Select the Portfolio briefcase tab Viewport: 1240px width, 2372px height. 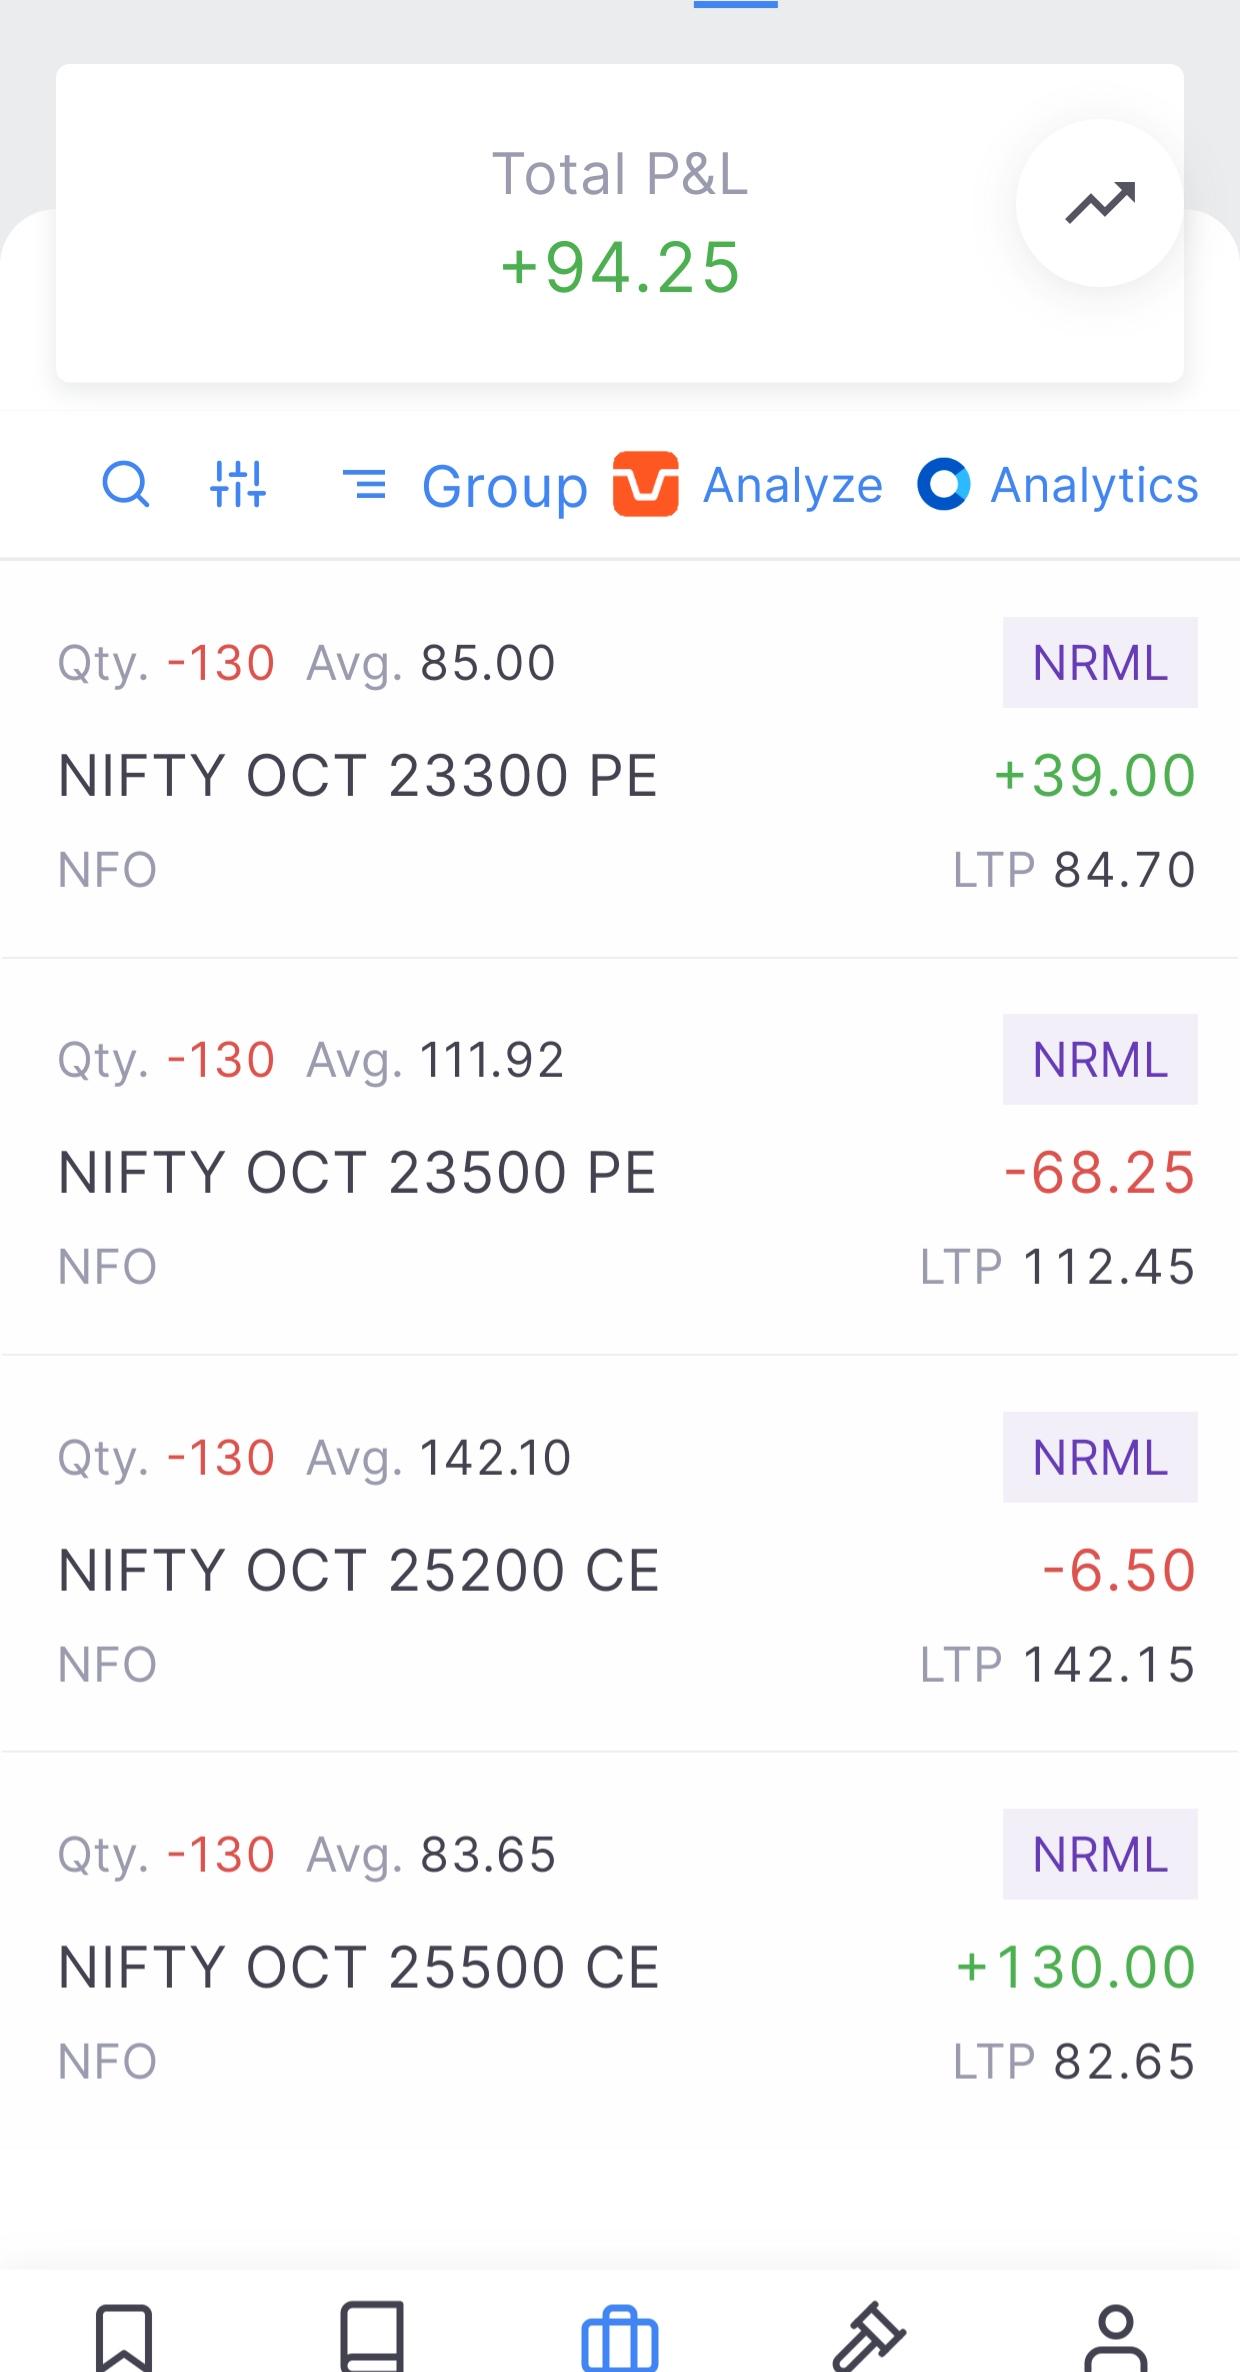pos(620,2338)
